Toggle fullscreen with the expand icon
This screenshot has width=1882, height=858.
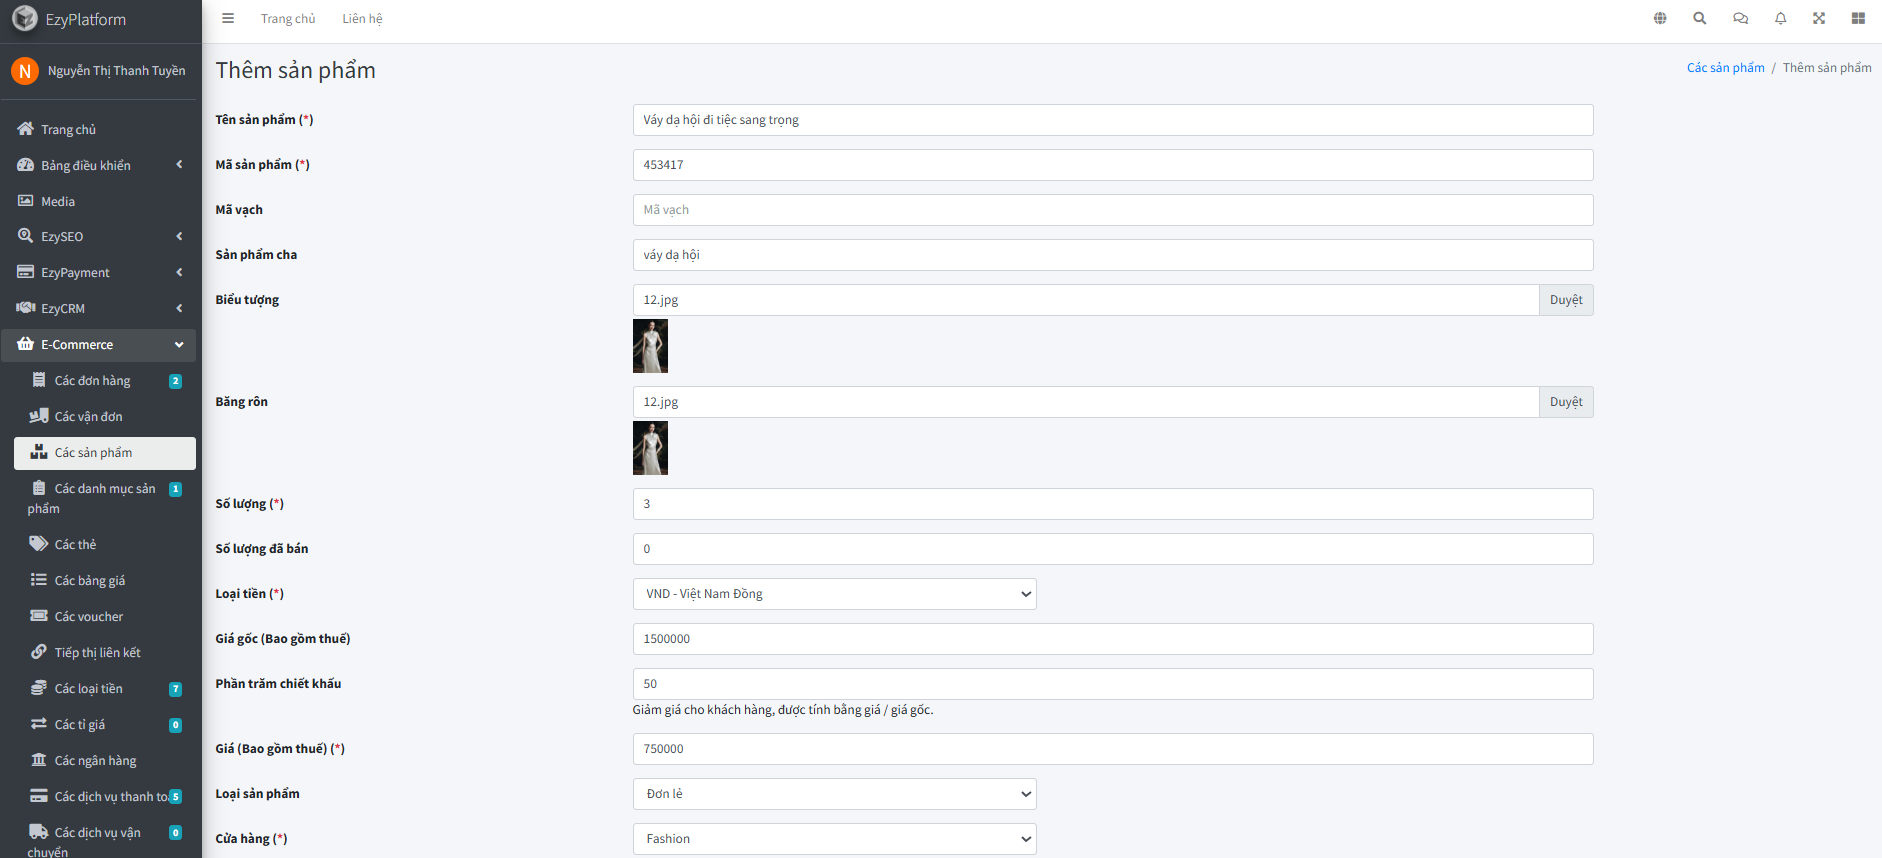(1819, 18)
